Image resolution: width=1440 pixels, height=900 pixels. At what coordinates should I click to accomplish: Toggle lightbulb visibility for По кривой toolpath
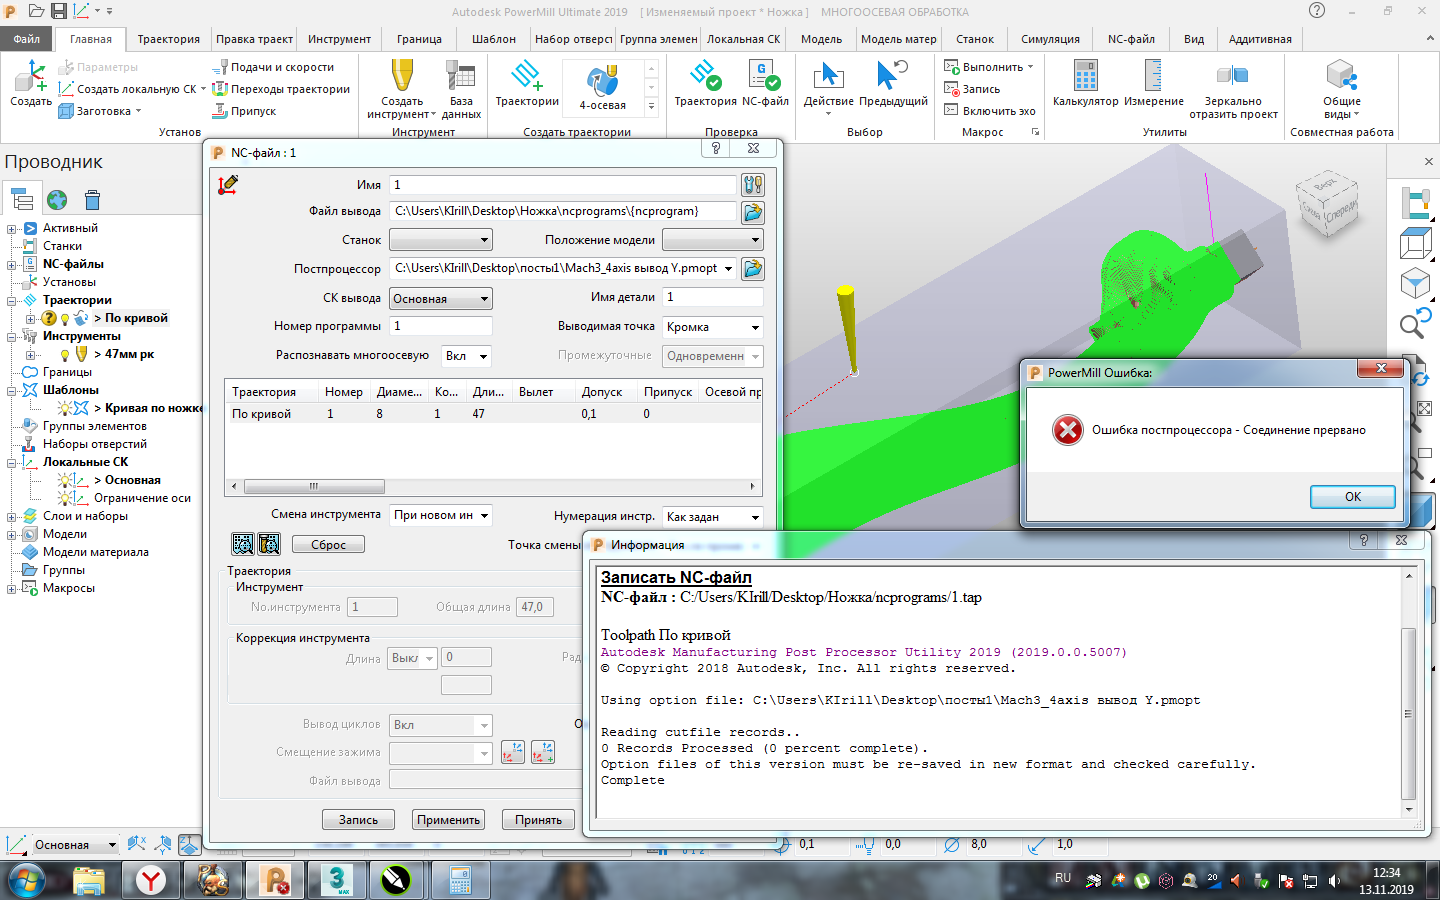pos(65,319)
